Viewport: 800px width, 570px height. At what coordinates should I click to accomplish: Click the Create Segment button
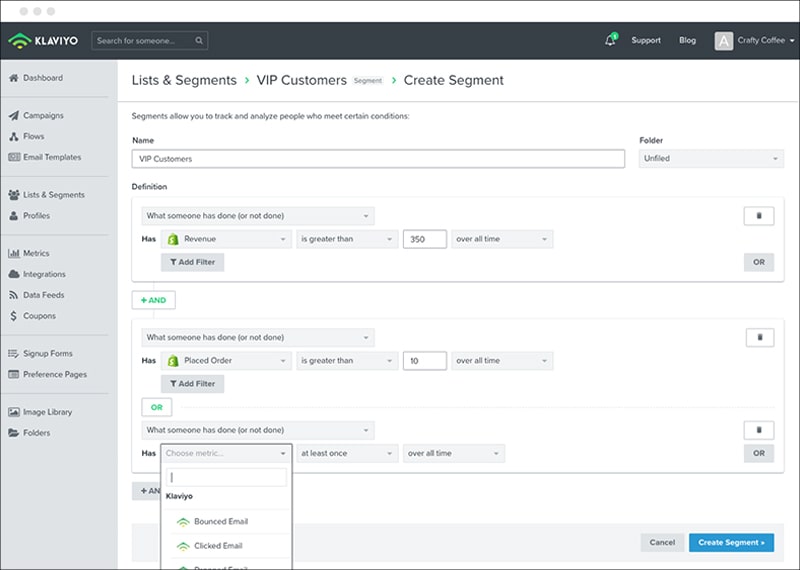coord(730,542)
